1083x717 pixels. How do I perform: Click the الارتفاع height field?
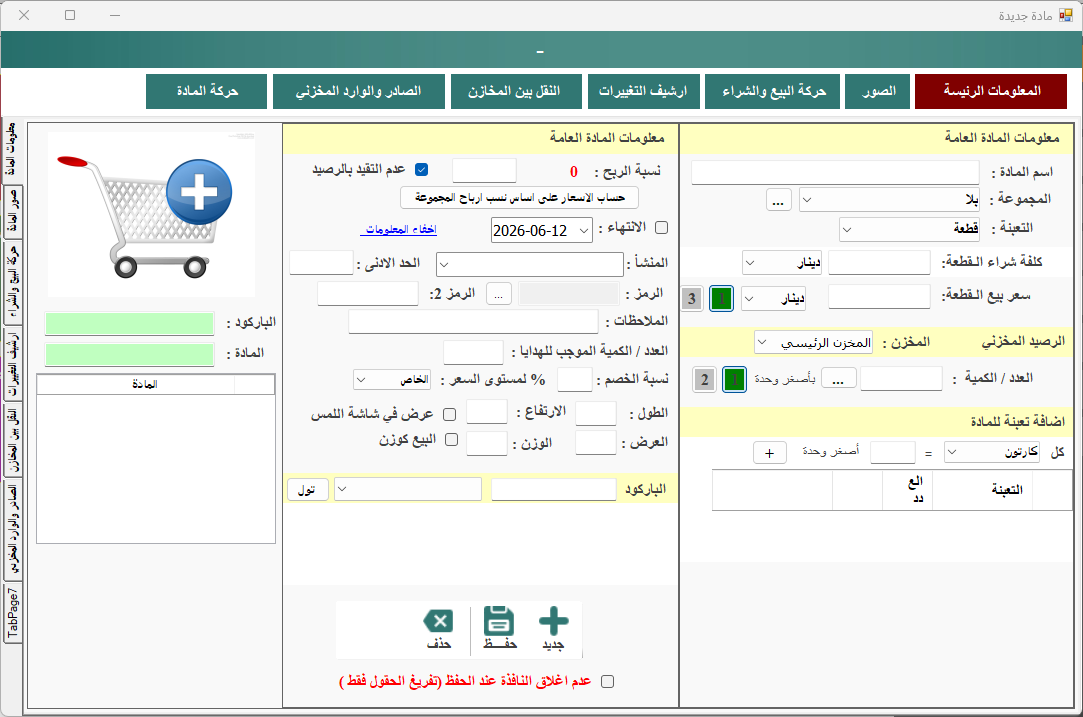tap(487, 412)
